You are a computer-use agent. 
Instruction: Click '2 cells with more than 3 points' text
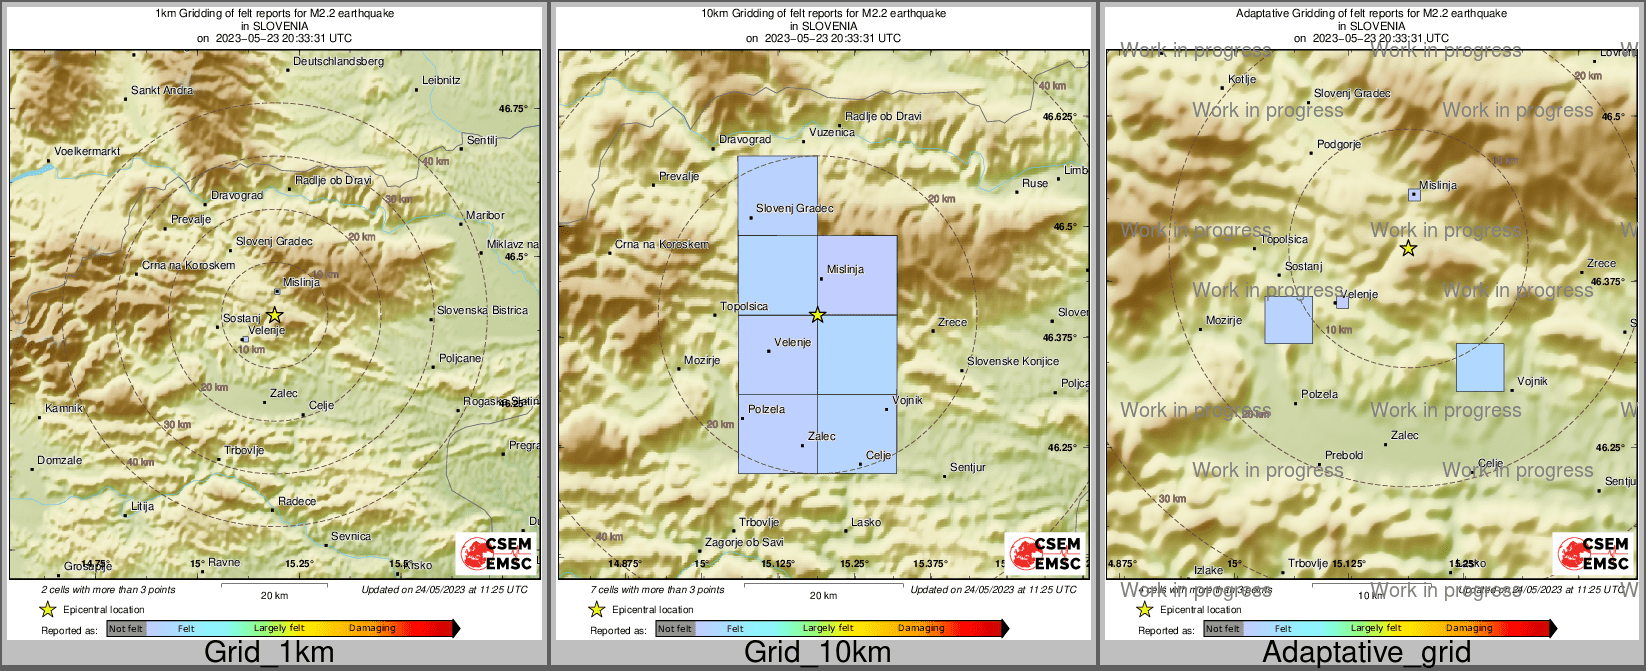tap(108, 590)
